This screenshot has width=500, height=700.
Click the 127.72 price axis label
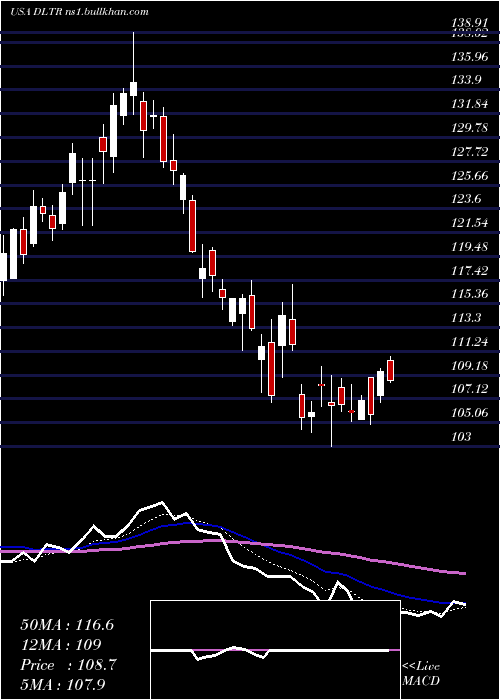(x=472, y=152)
